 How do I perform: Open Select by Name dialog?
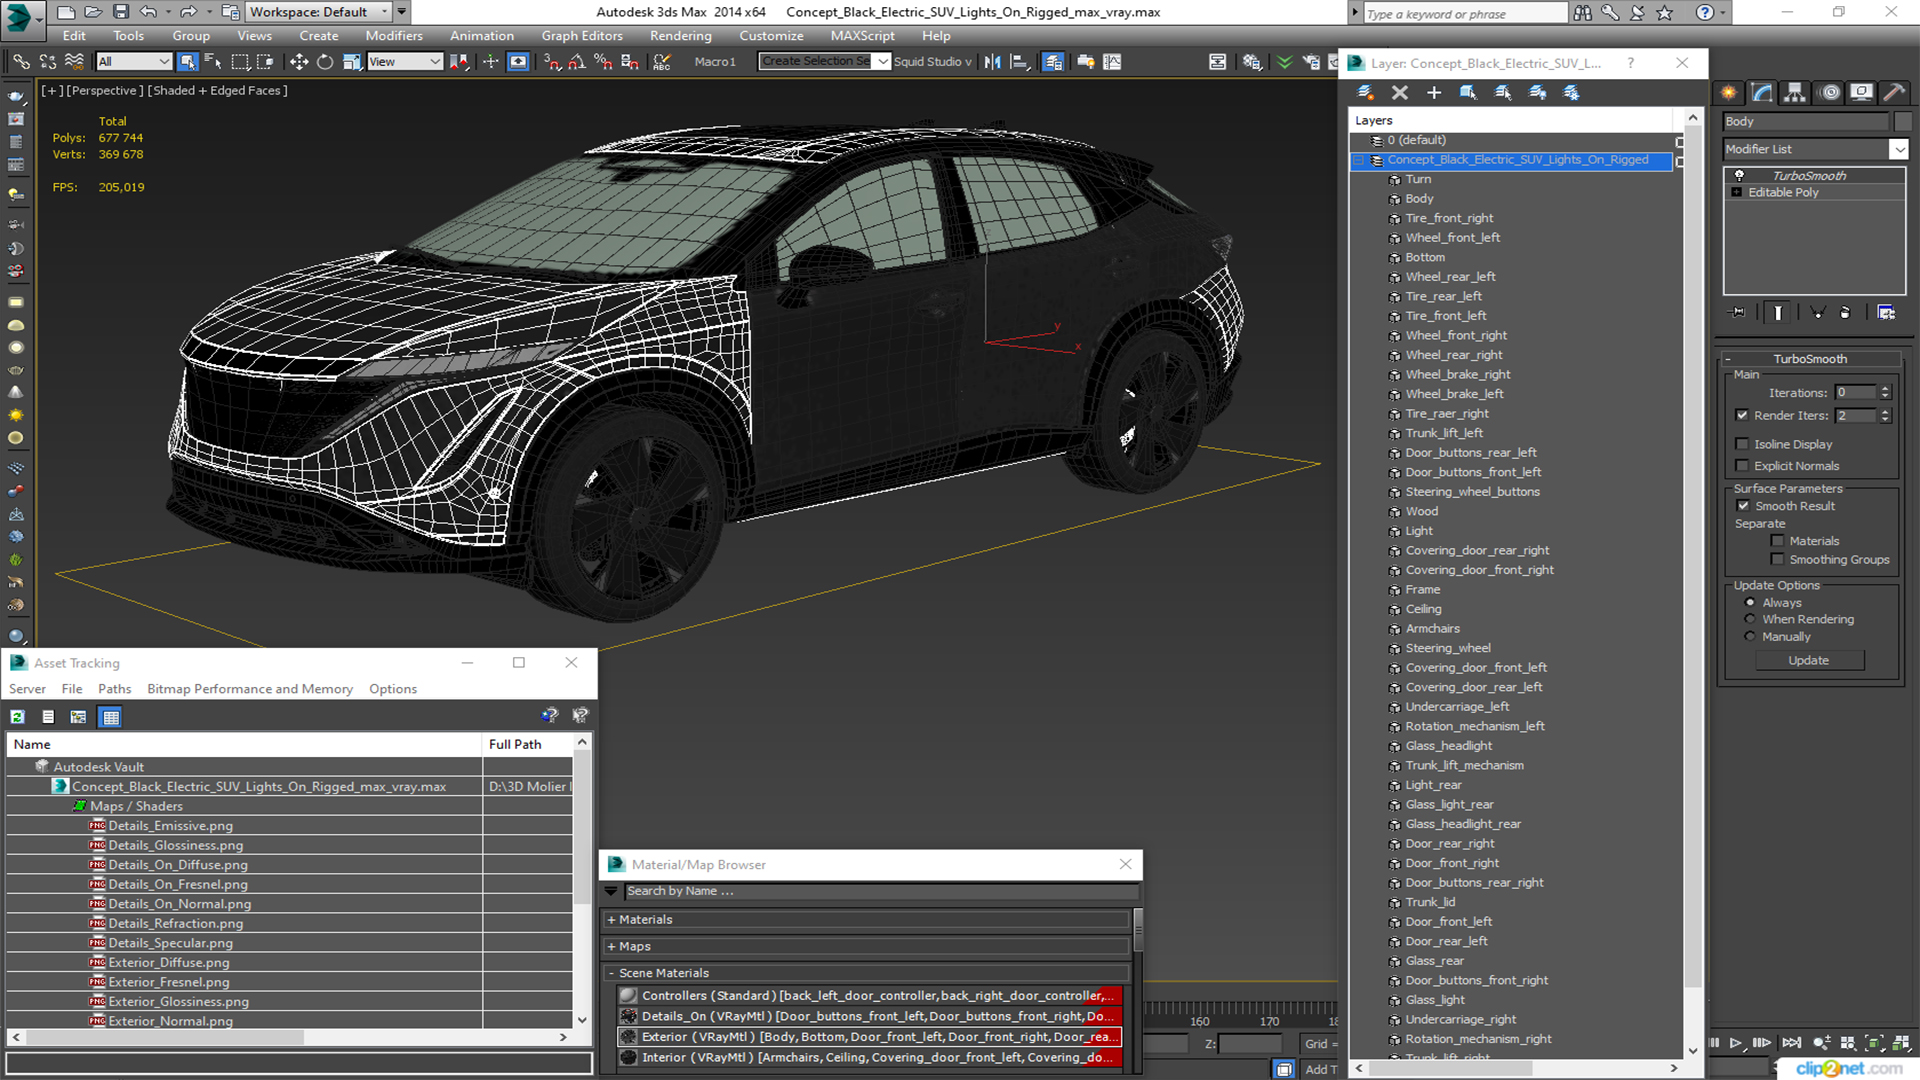(213, 62)
